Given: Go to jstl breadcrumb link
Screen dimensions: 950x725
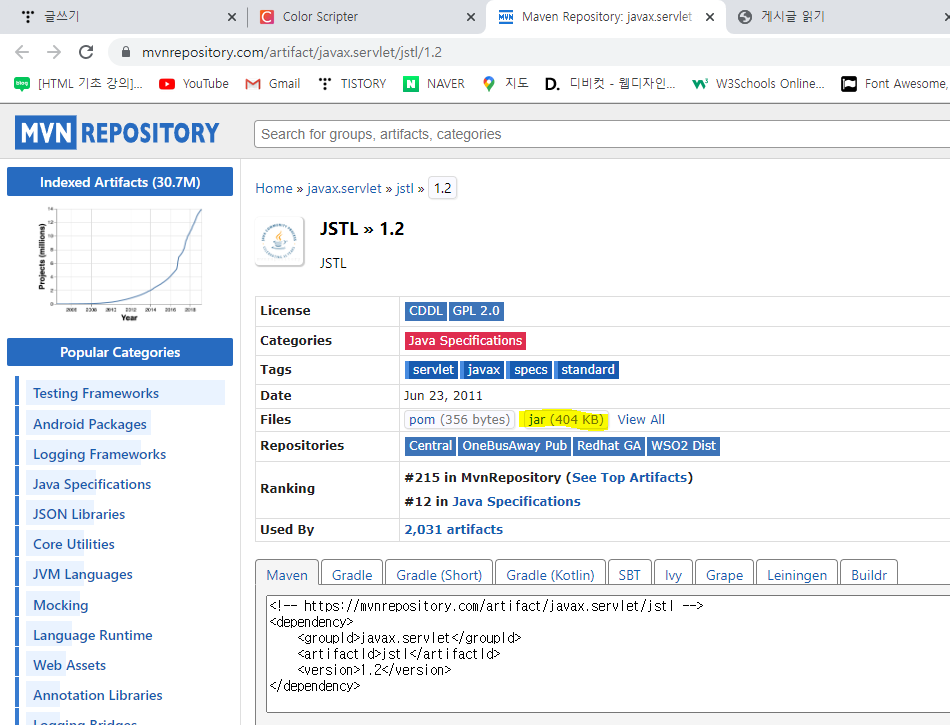Looking at the screenshot, I should [404, 188].
